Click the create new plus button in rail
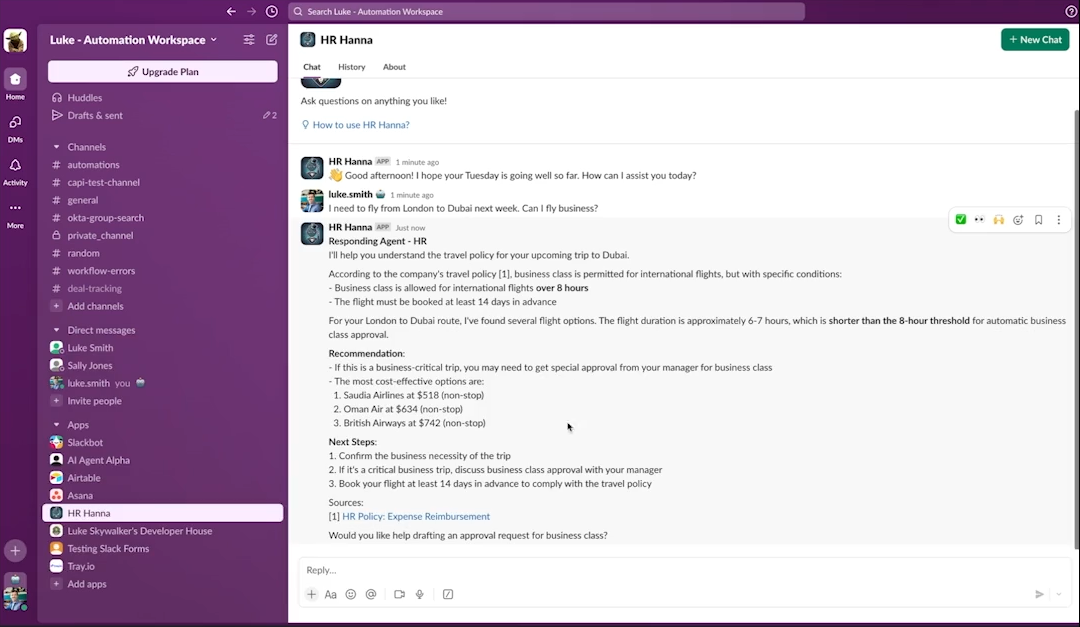 [15, 551]
